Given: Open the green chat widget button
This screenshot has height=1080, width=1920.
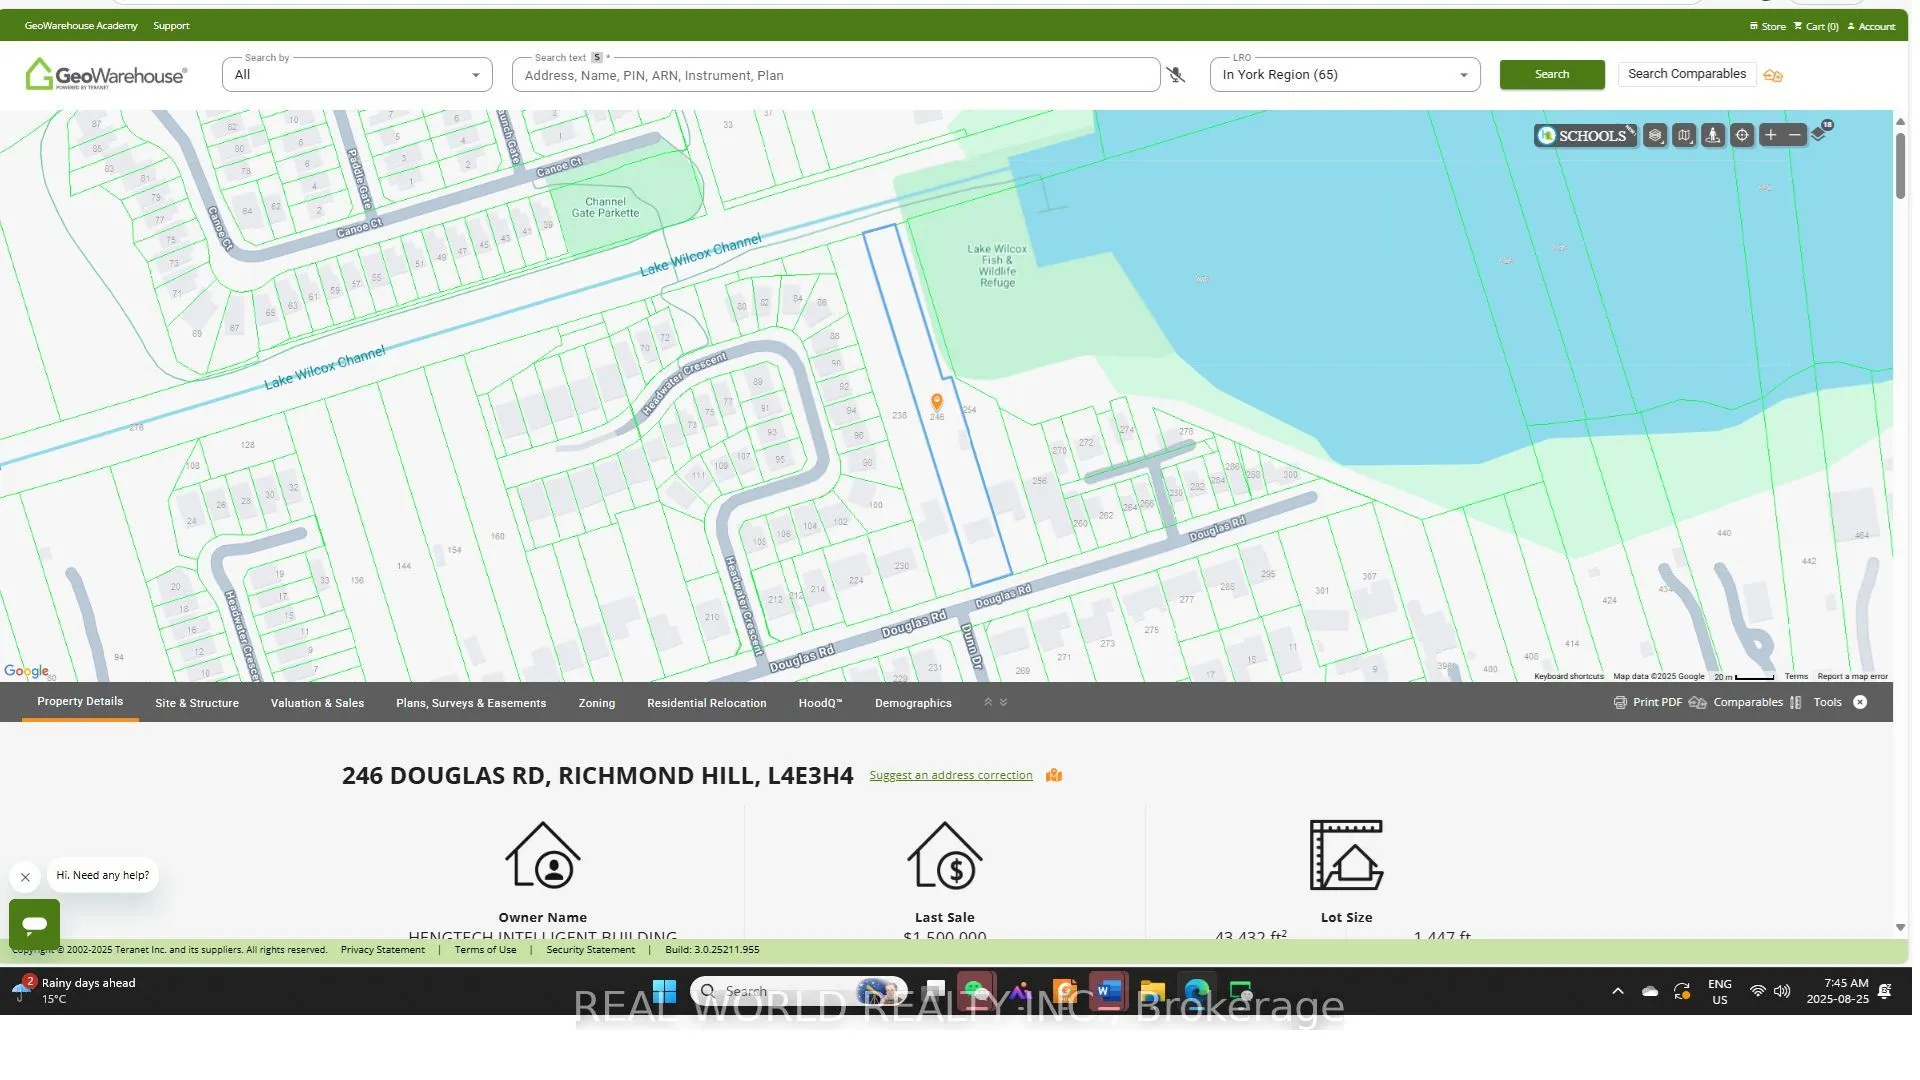Looking at the screenshot, I should point(35,924).
